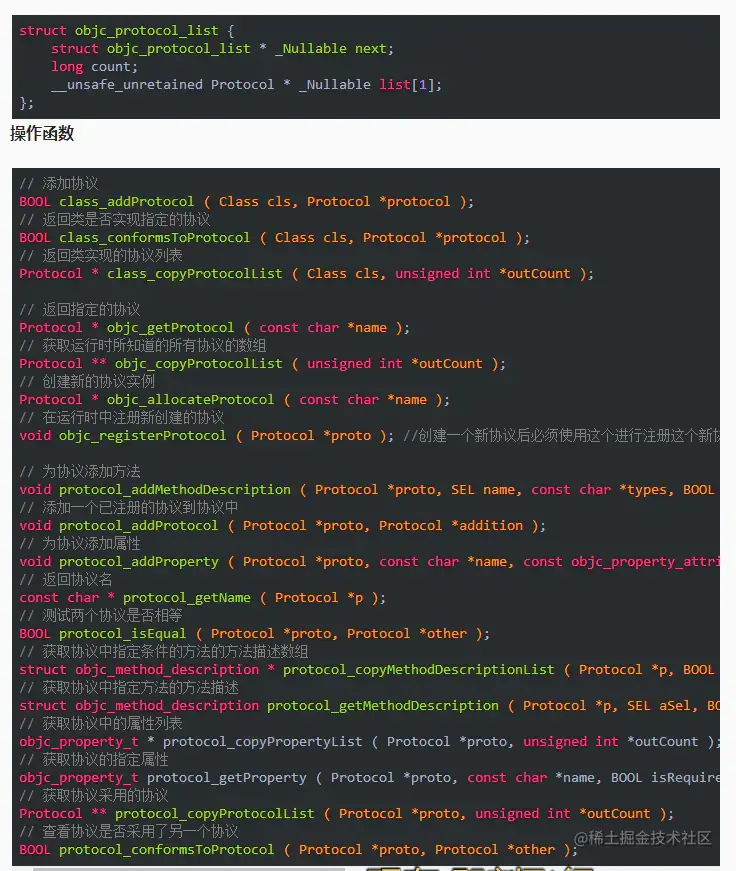Click the comment '// 创建新的协议实例'

tap(87, 382)
